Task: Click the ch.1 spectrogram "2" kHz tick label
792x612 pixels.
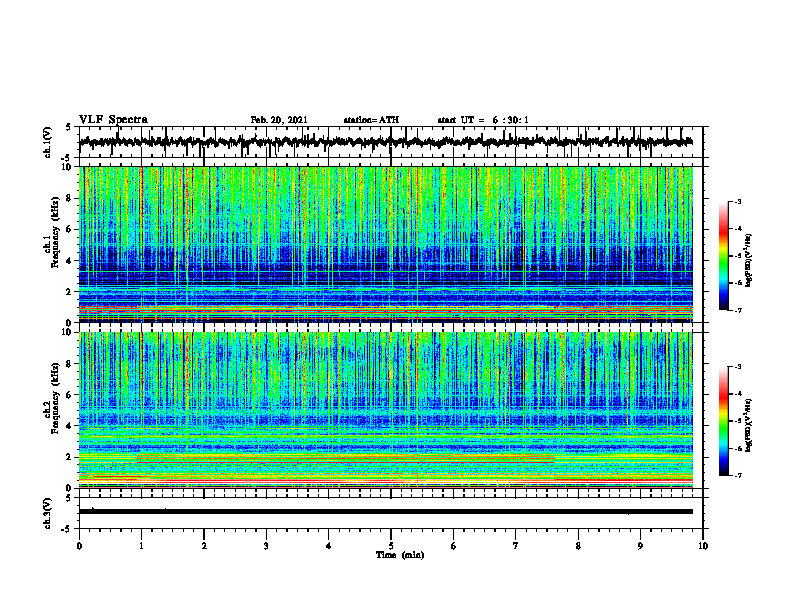Action: click(70, 291)
